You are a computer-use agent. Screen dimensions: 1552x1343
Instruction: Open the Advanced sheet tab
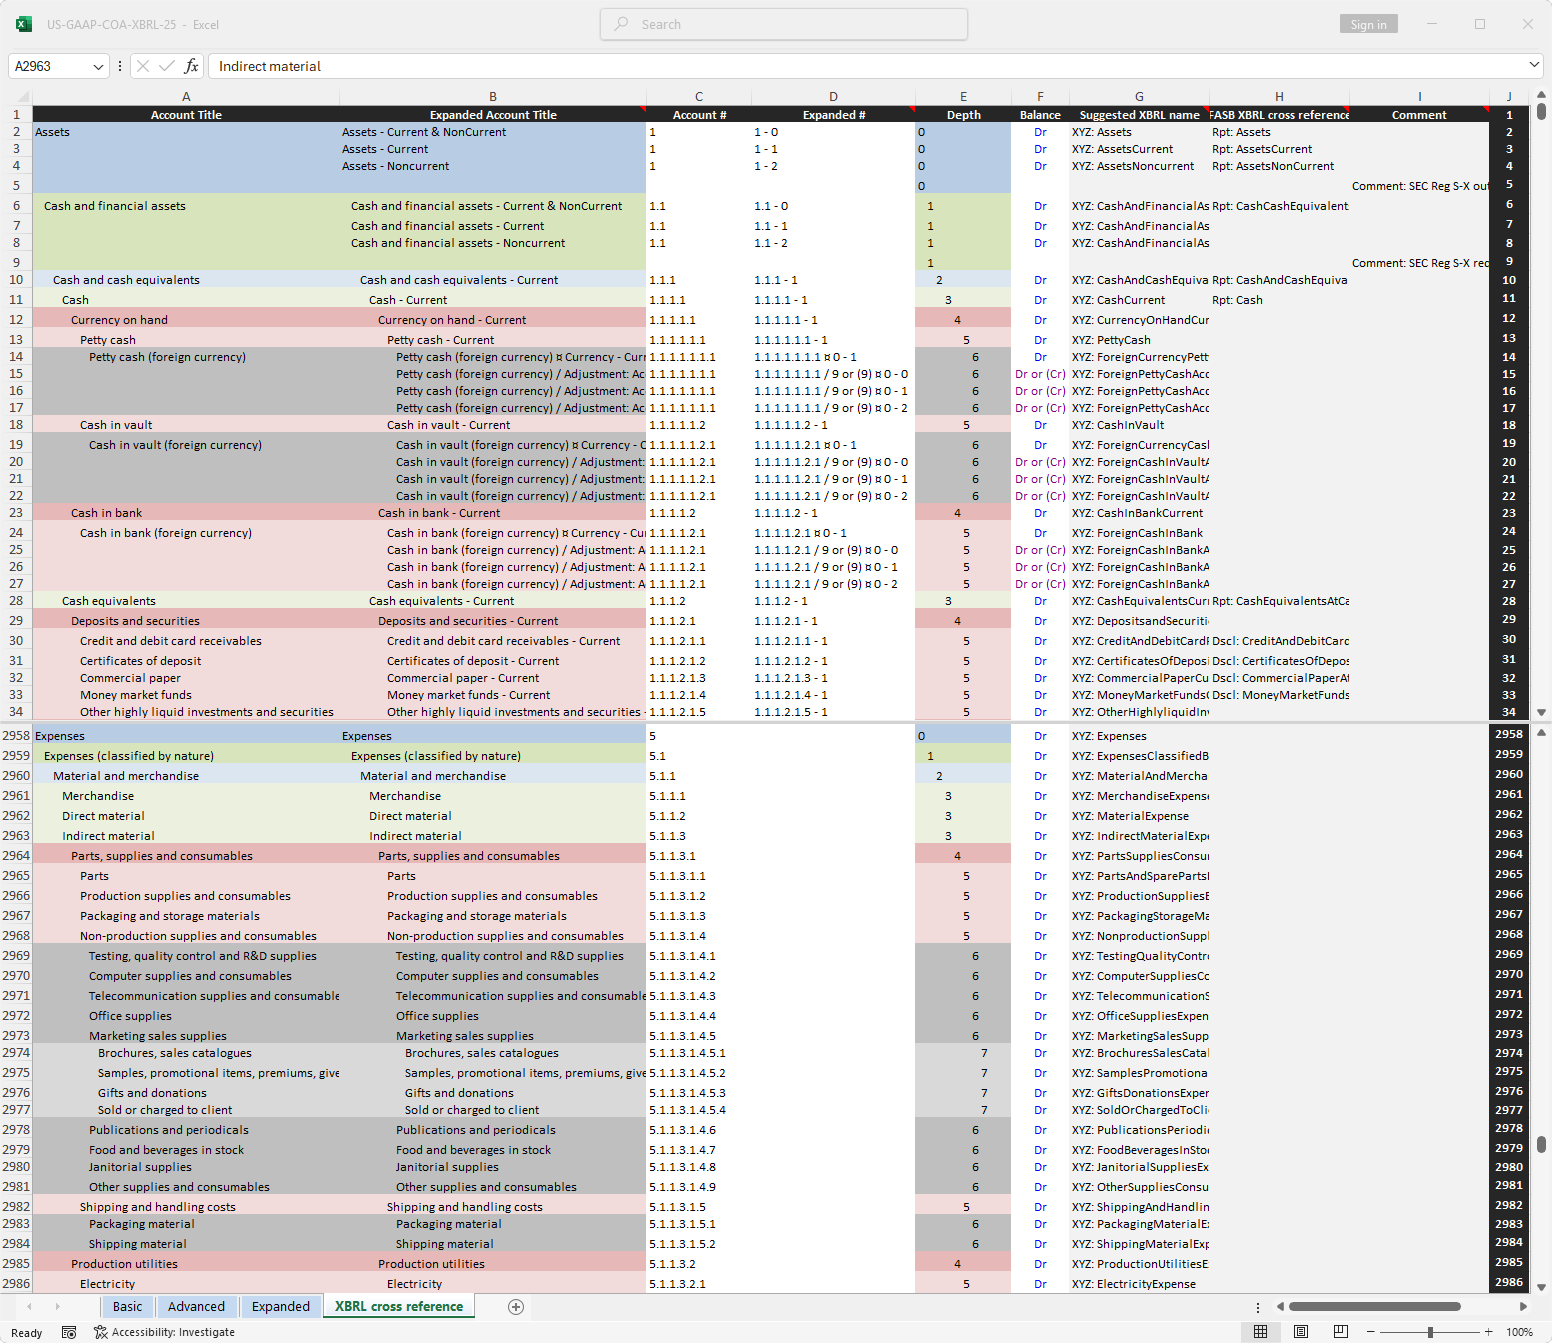click(x=196, y=1307)
